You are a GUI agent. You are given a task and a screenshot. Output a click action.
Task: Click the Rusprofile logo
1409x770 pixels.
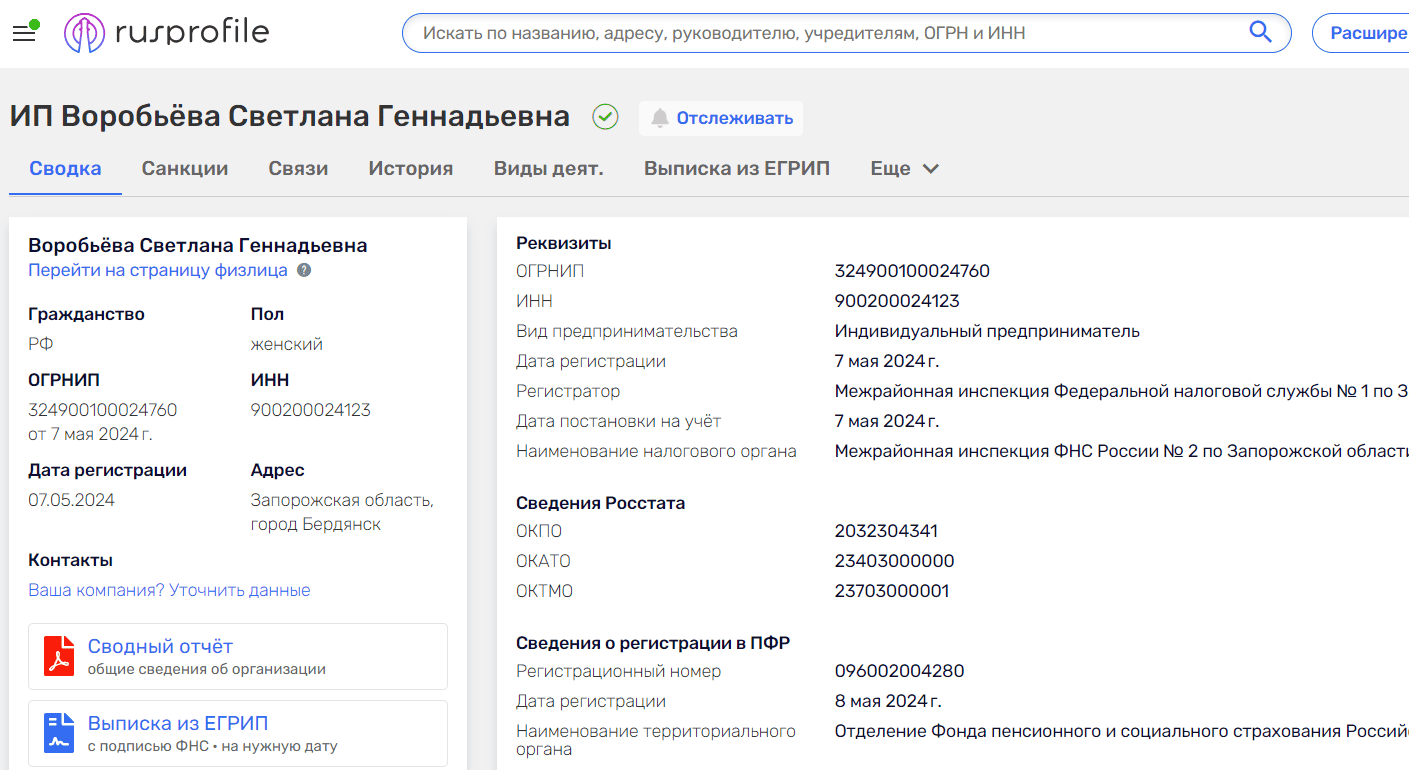(166, 31)
